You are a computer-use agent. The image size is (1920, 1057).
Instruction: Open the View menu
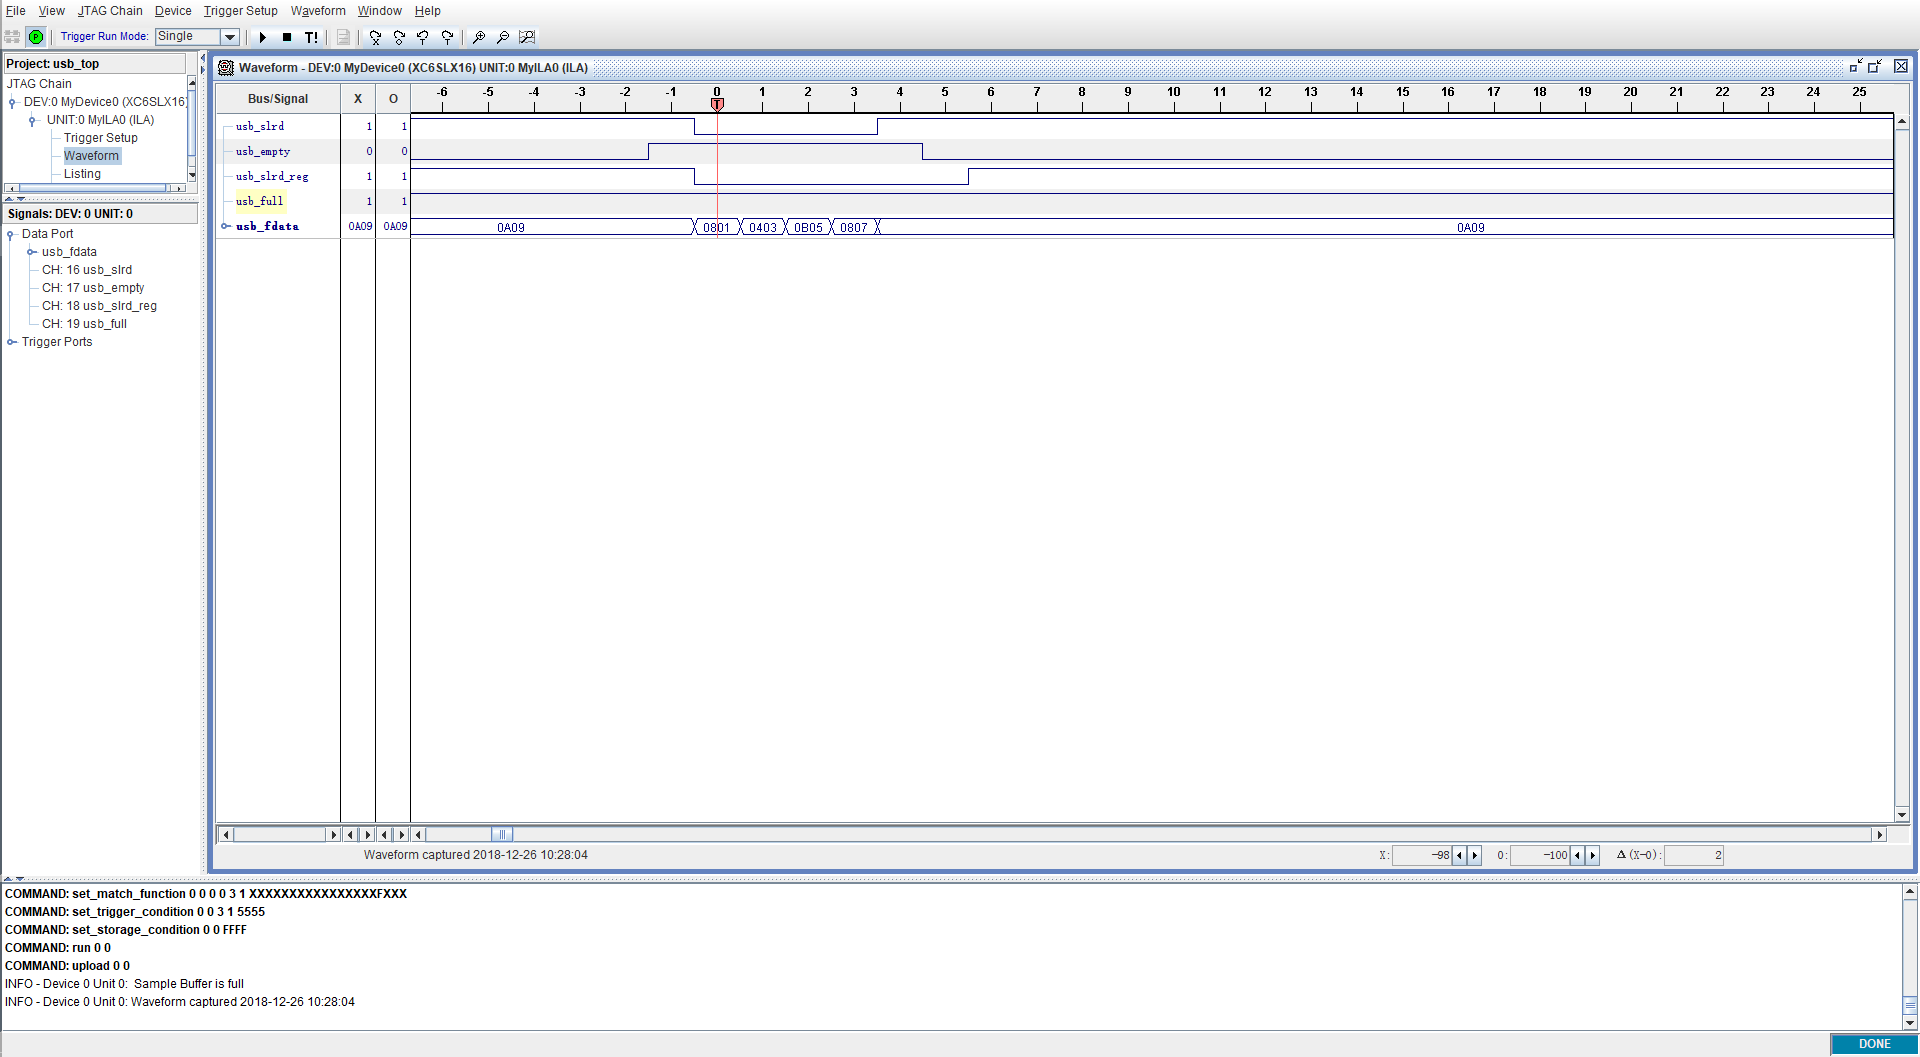(x=51, y=11)
